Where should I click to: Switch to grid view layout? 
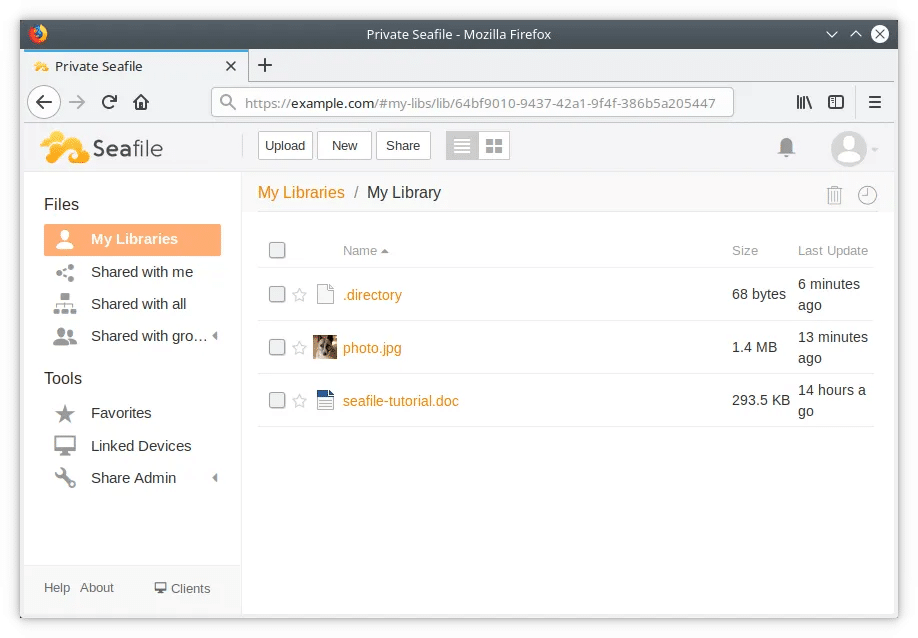point(494,146)
